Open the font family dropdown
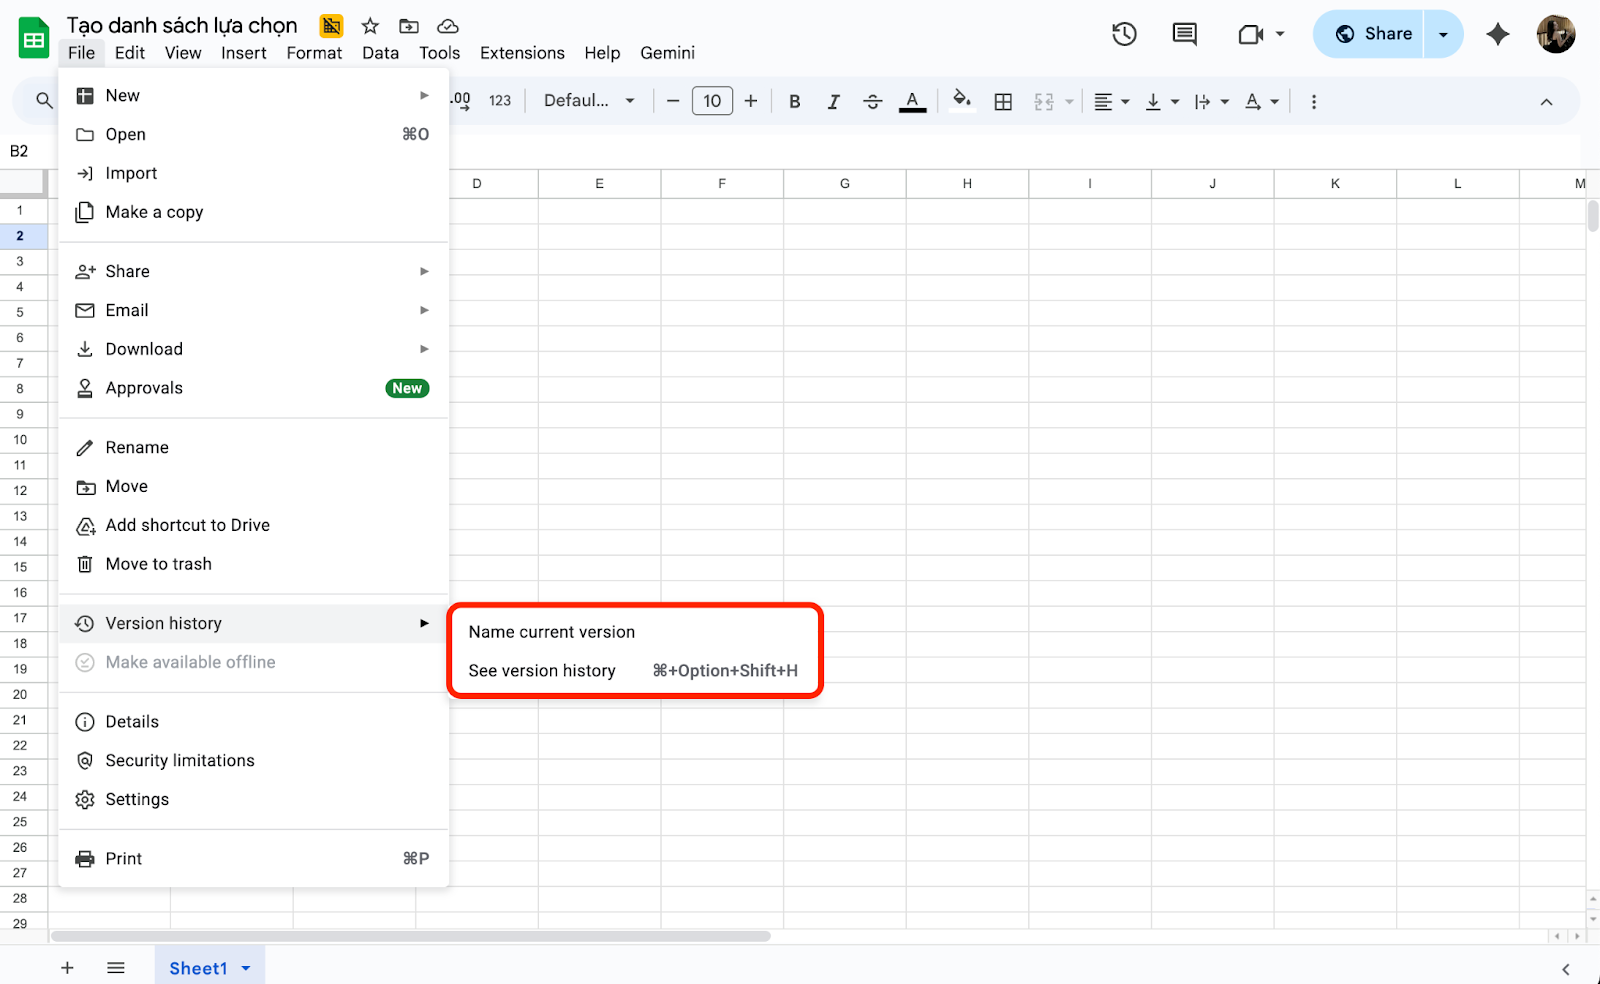The width and height of the screenshot is (1600, 984). click(x=589, y=101)
